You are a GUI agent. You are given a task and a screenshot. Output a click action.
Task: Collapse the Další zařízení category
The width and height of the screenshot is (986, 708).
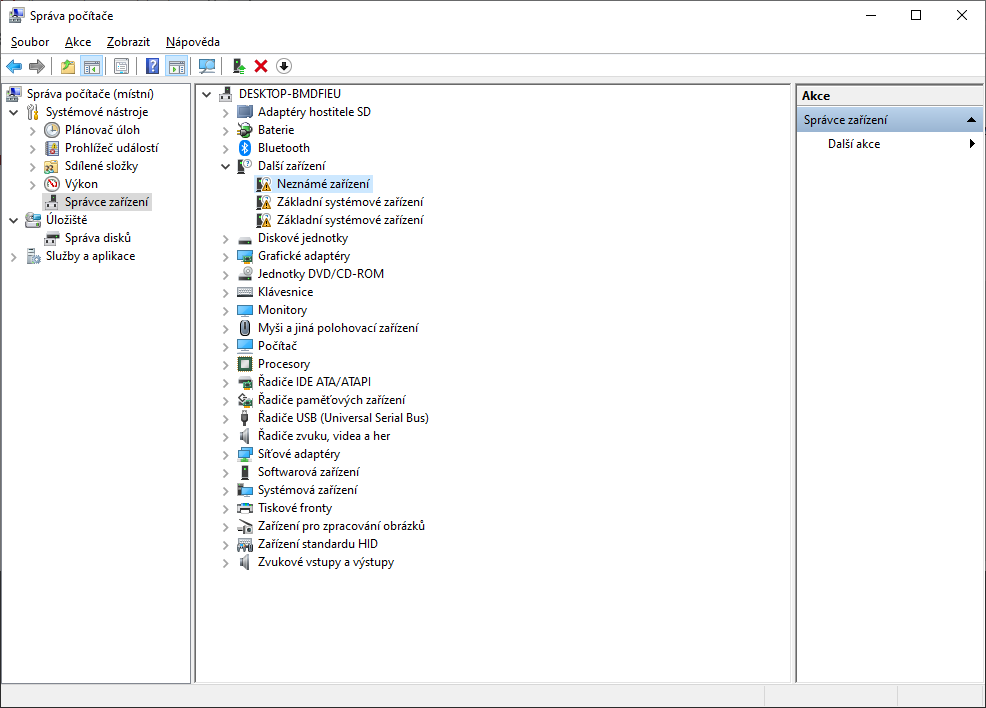(x=225, y=167)
